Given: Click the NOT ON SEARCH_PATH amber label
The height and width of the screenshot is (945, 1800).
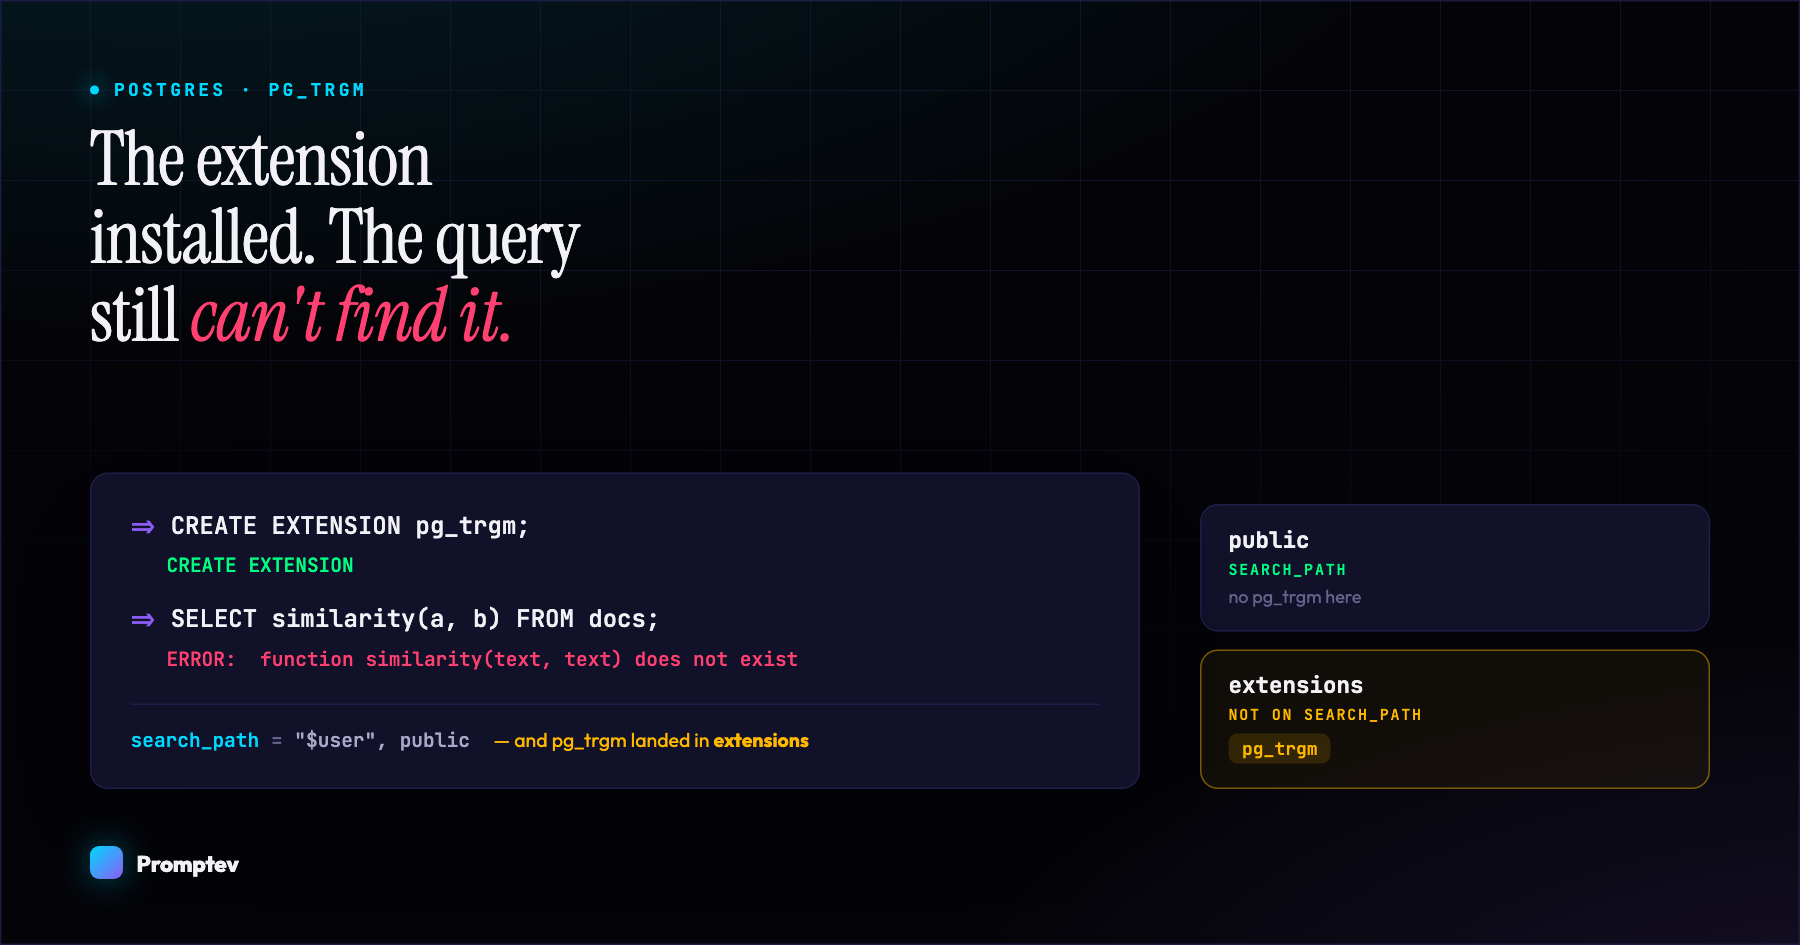Looking at the screenshot, I should pos(1325,715).
